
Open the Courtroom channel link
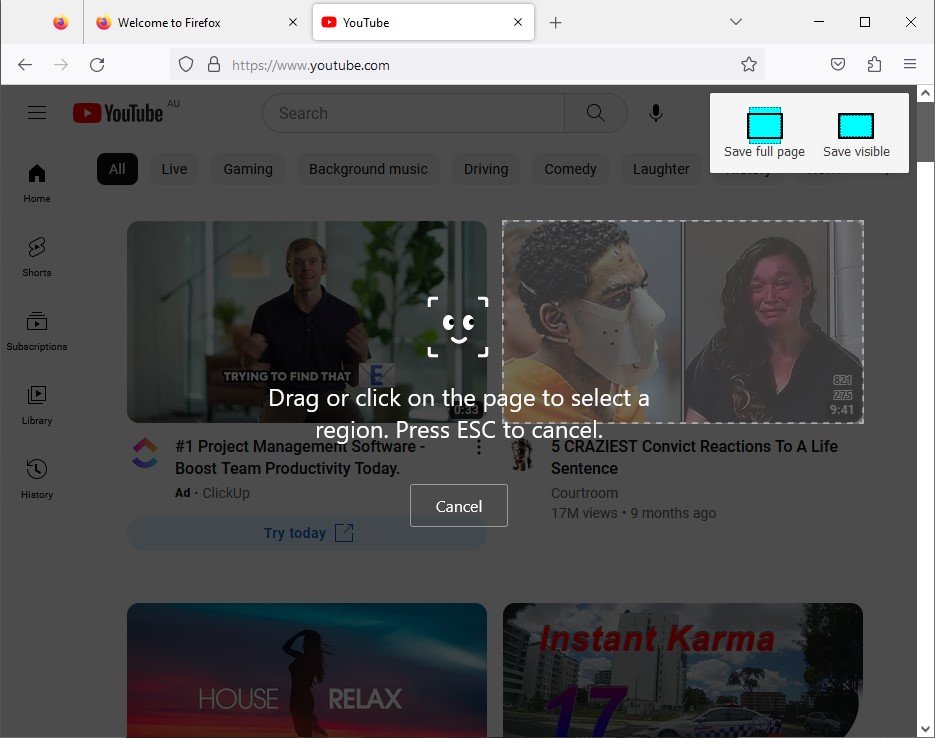pyautogui.click(x=584, y=493)
